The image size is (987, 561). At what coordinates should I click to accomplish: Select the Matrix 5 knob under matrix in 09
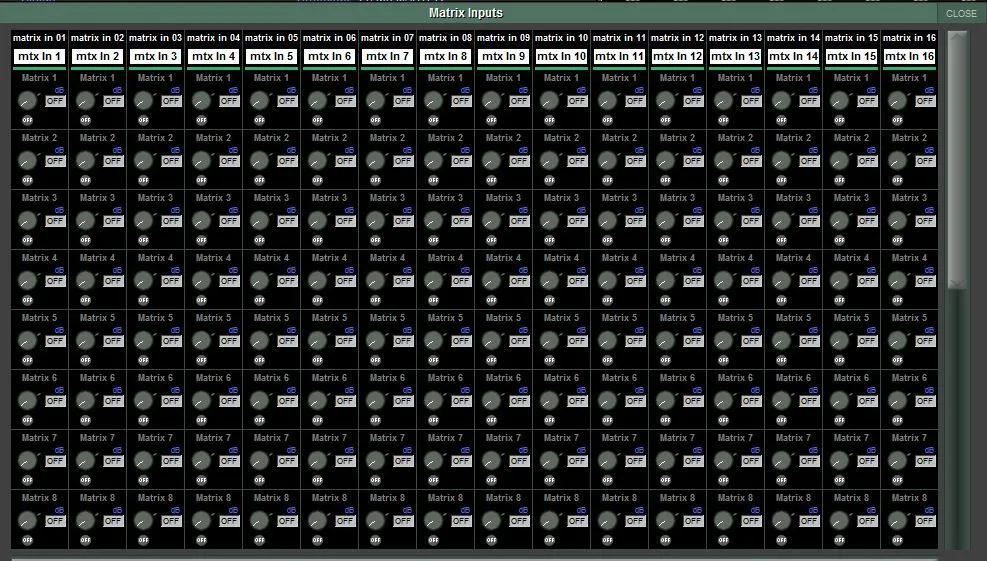[491, 341]
